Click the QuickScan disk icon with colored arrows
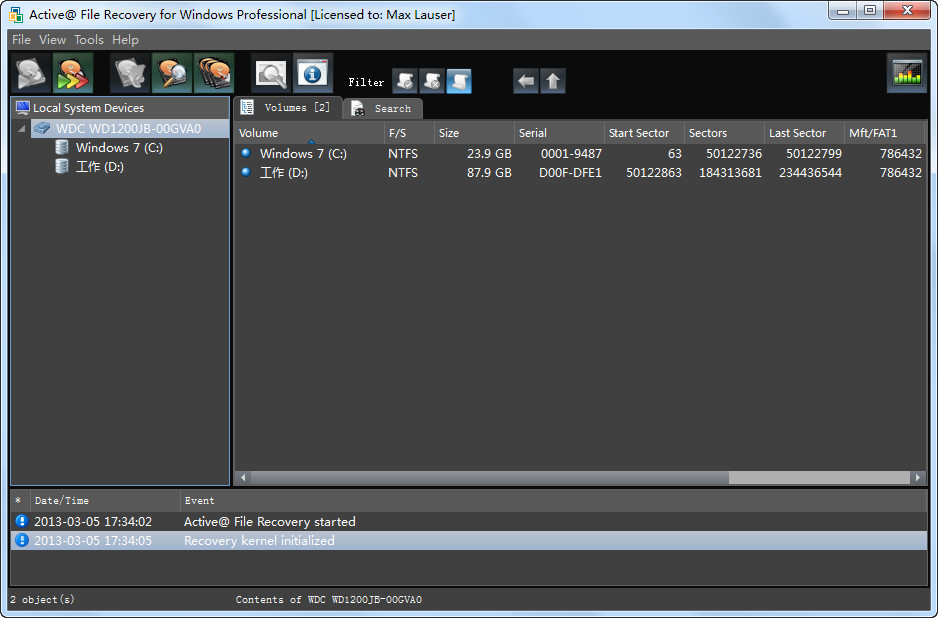This screenshot has width=938, height=618. click(x=73, y=73)
